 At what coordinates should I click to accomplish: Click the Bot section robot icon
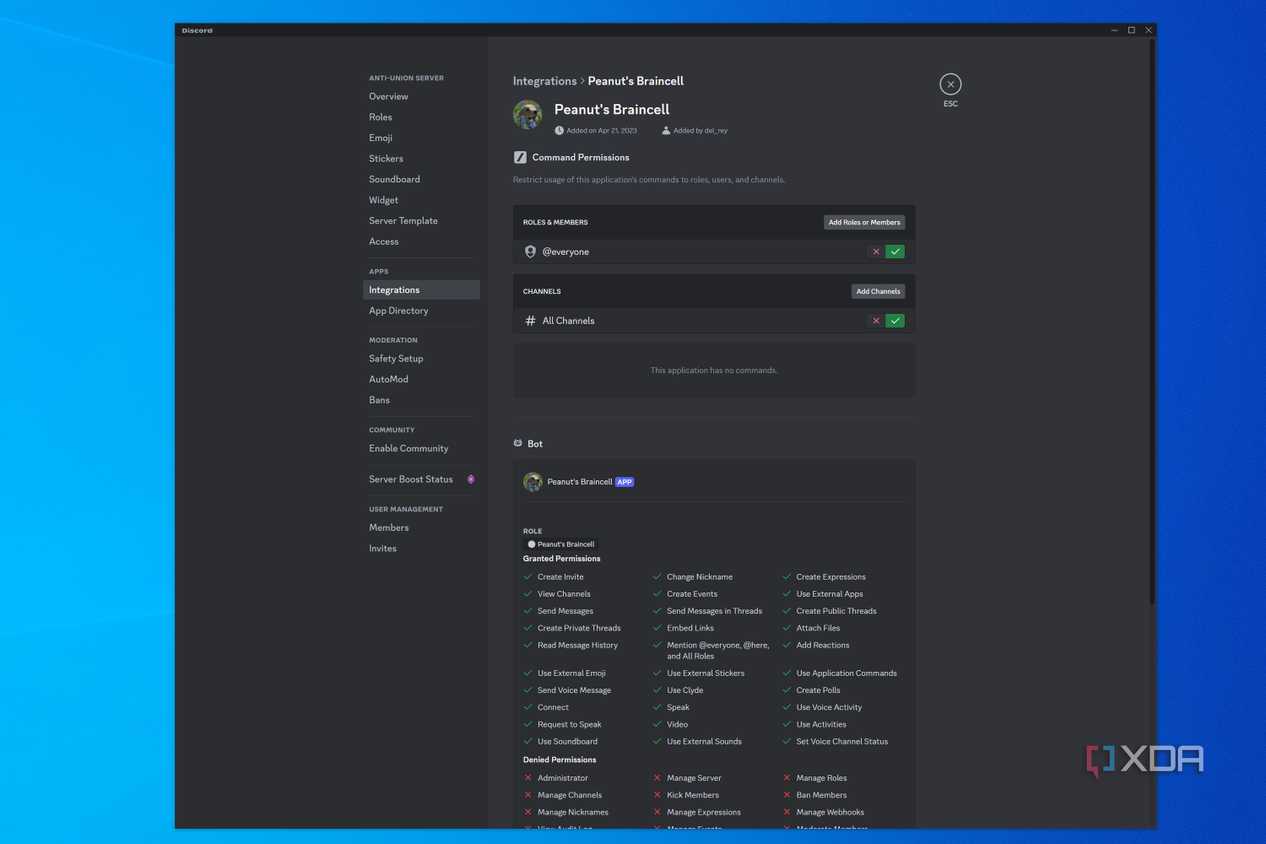click(x=518, y=443)
